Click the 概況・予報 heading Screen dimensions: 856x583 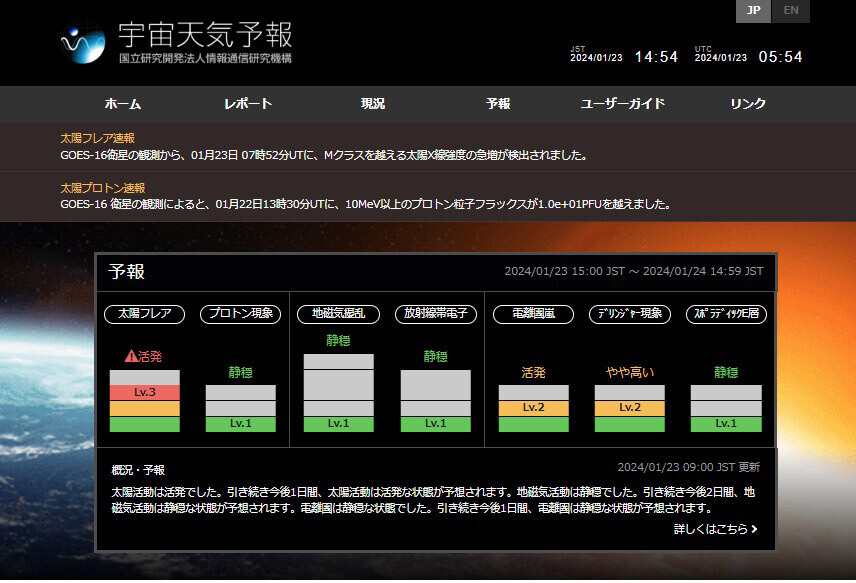pyautogui.click(x=138, y=470)
